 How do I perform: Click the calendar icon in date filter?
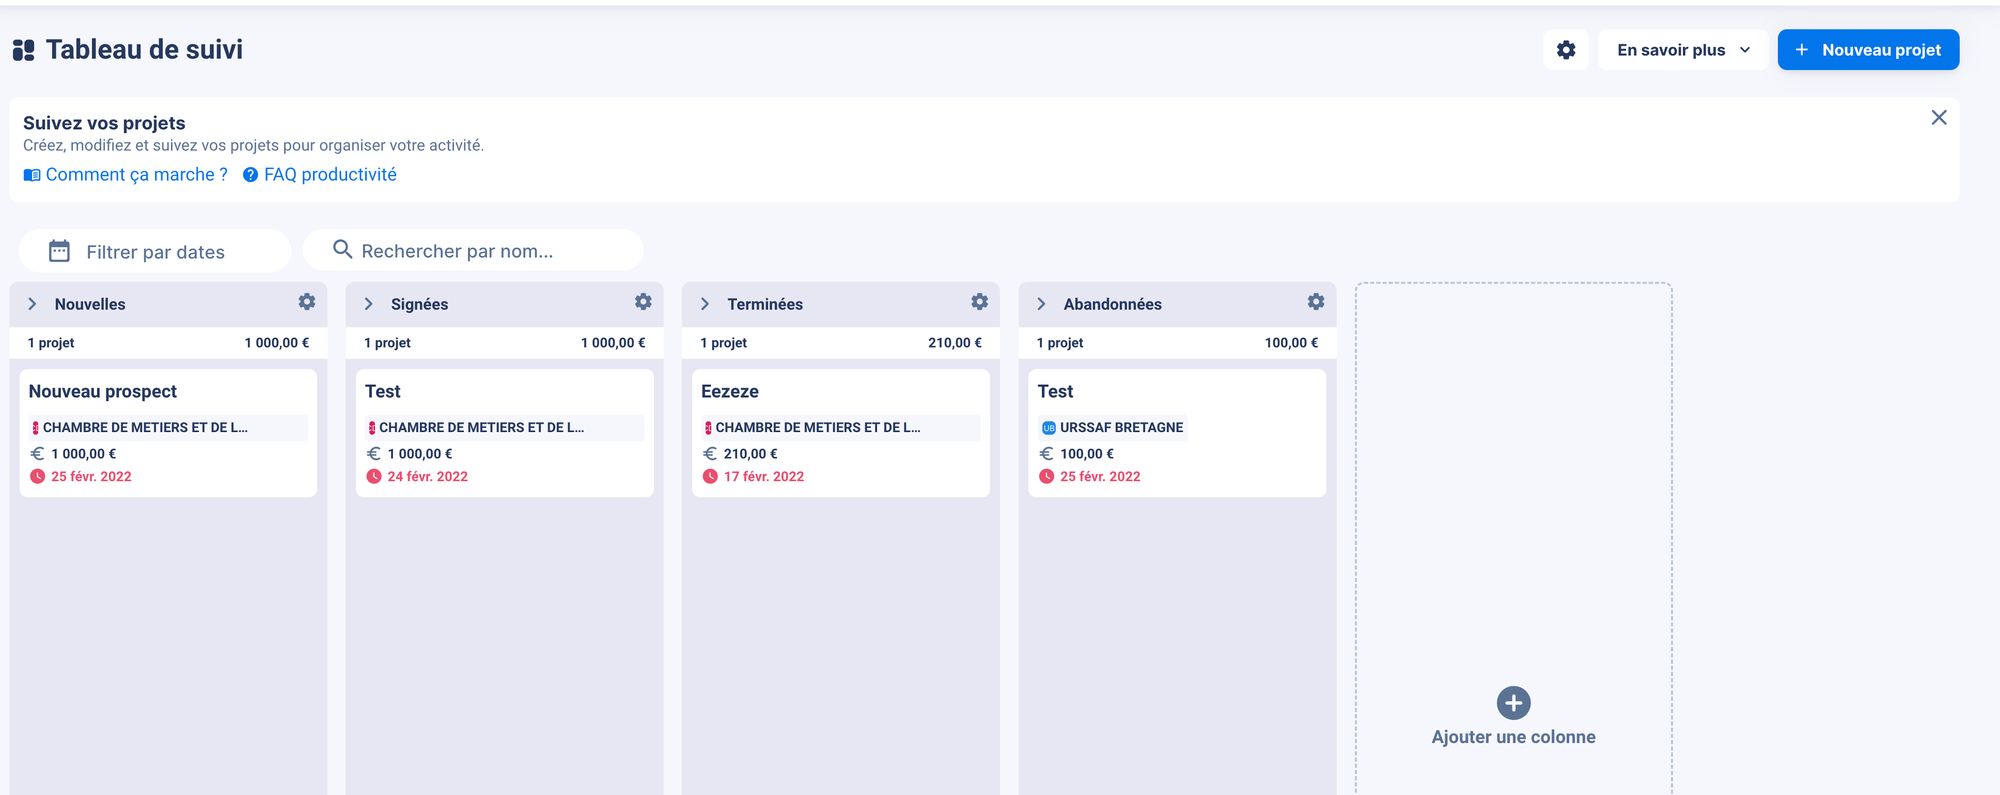60,251
